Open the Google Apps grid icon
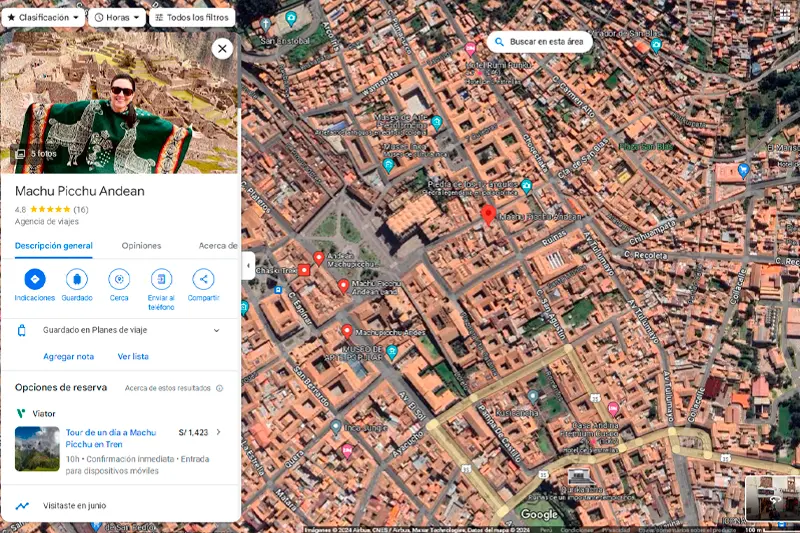 click(784, 13)
